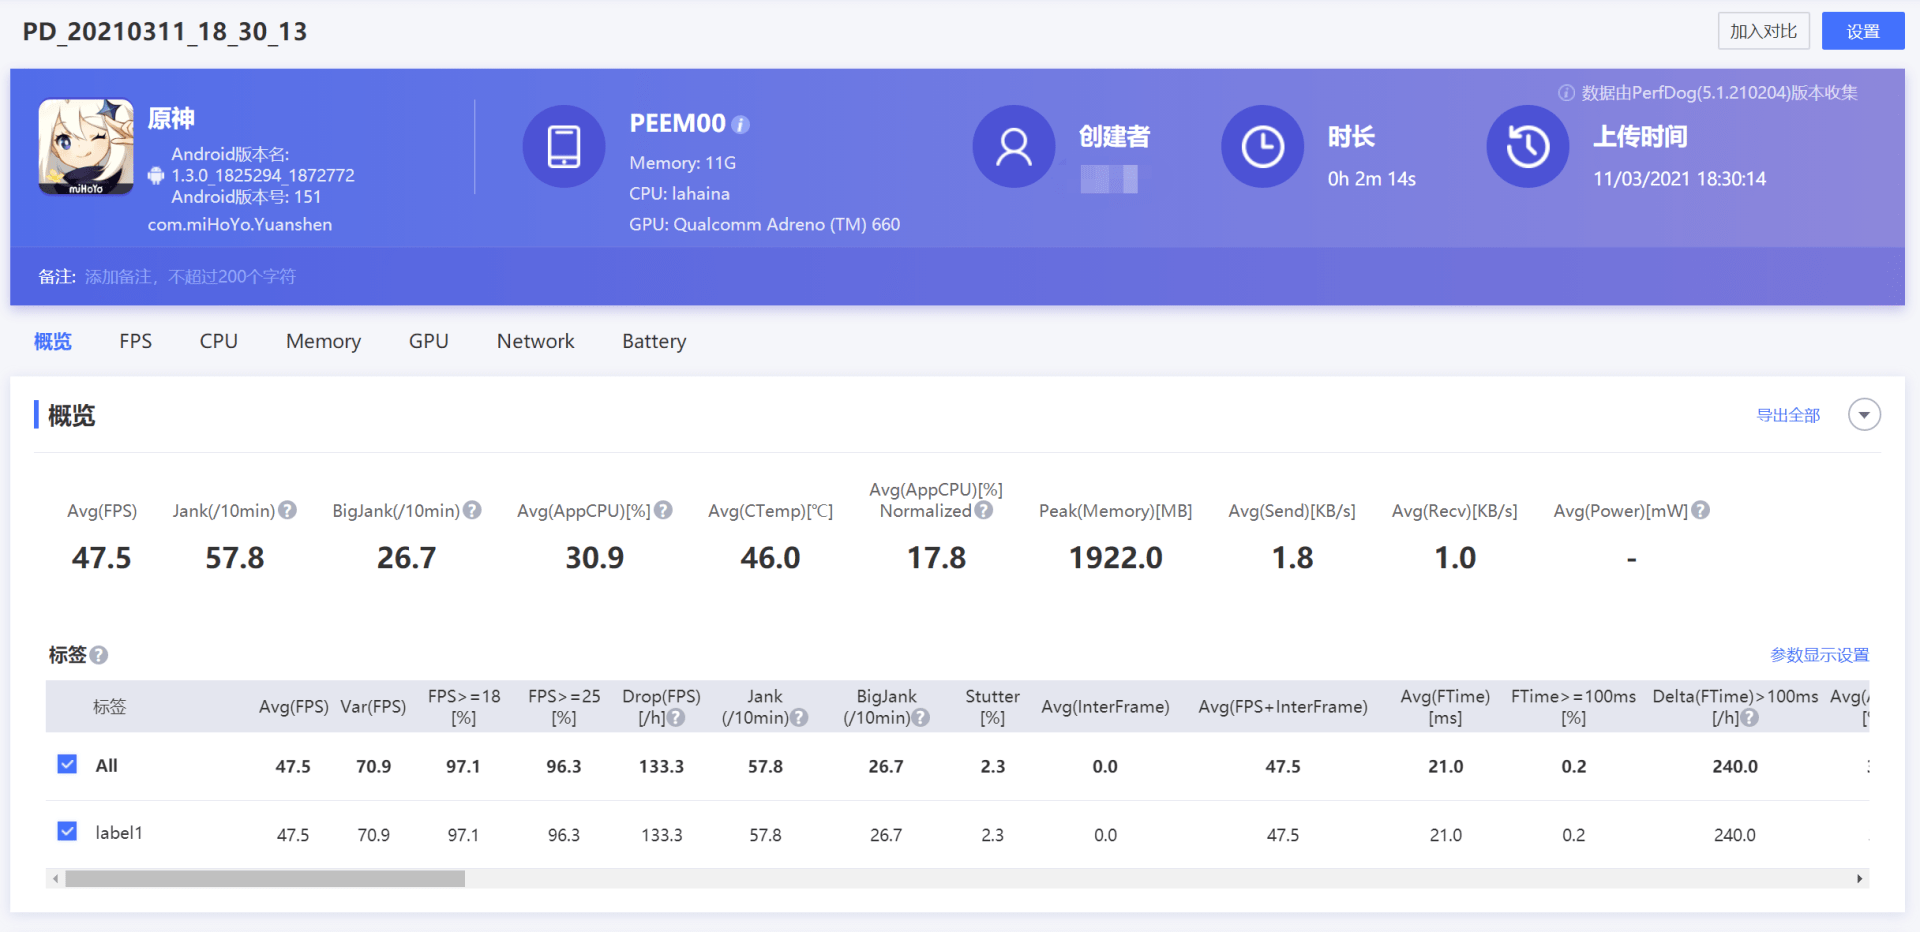This screenshot has width=1920, height=932.
Task: Click help icon beside Avg(AppCPU)[%] summary
Action: click(x=663, y=511)
